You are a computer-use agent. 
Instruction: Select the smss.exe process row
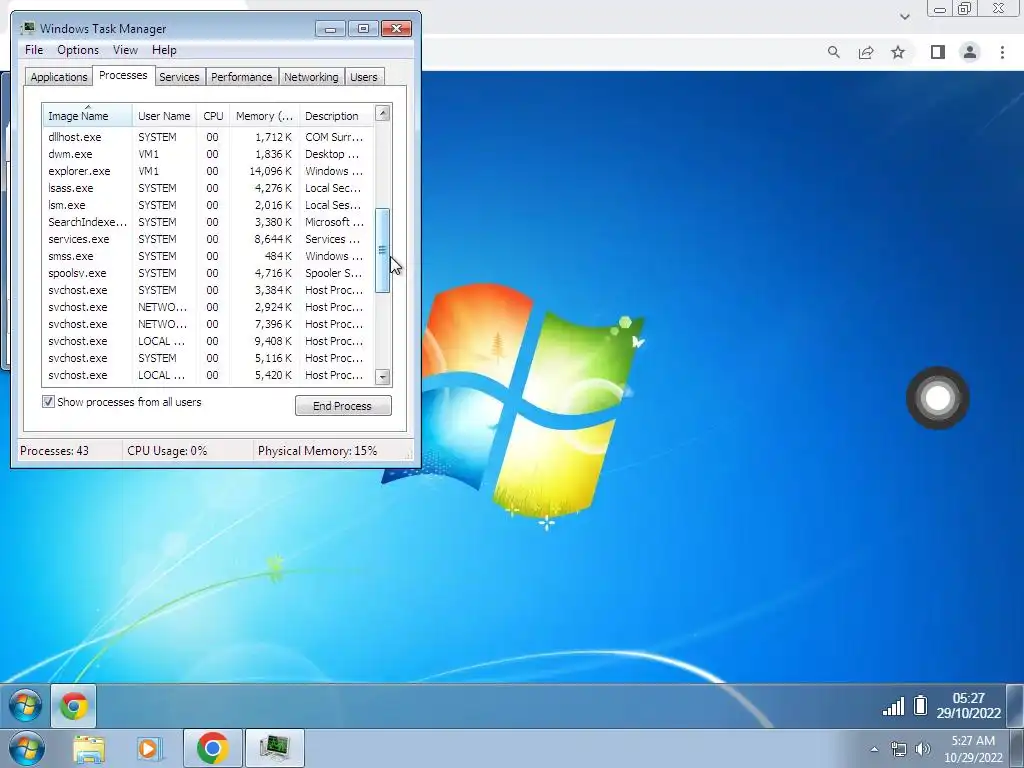click(x=208, y=256)
